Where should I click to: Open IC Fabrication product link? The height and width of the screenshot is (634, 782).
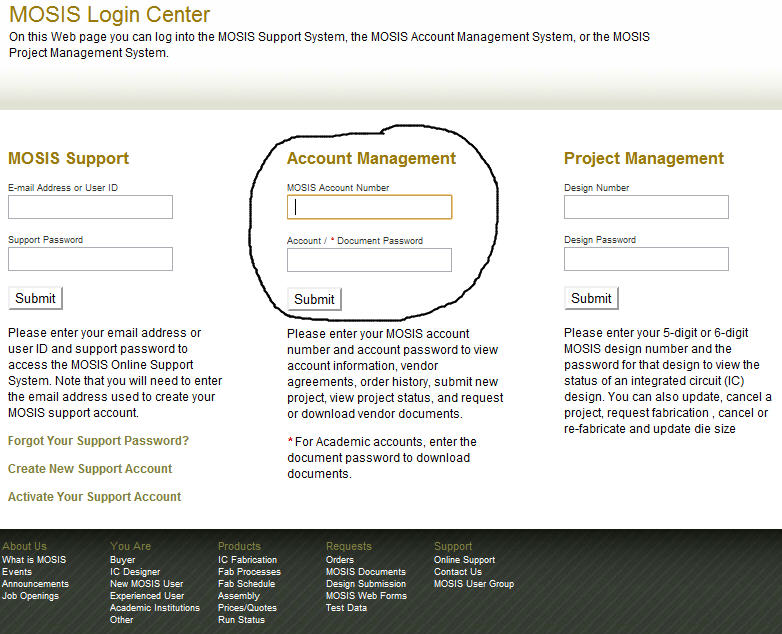(x=247, y=560)
